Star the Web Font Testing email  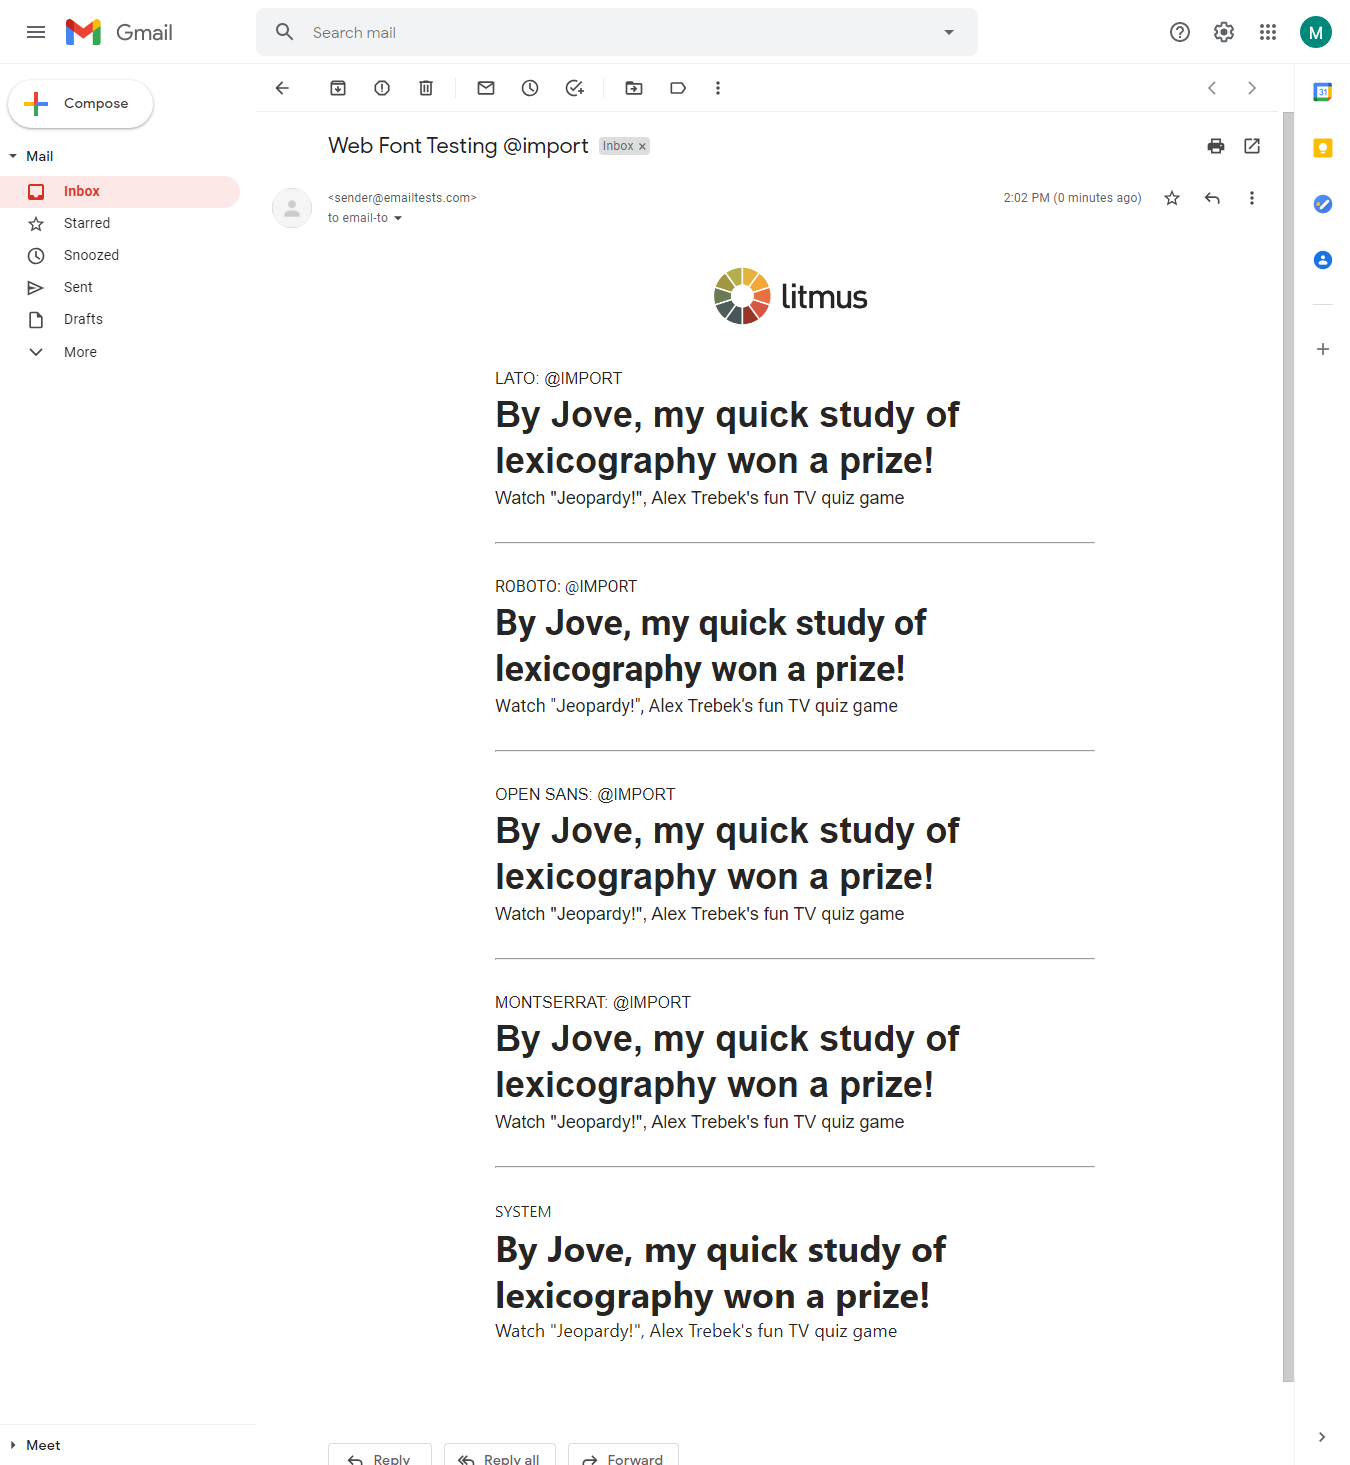[x=1171, y=198]
